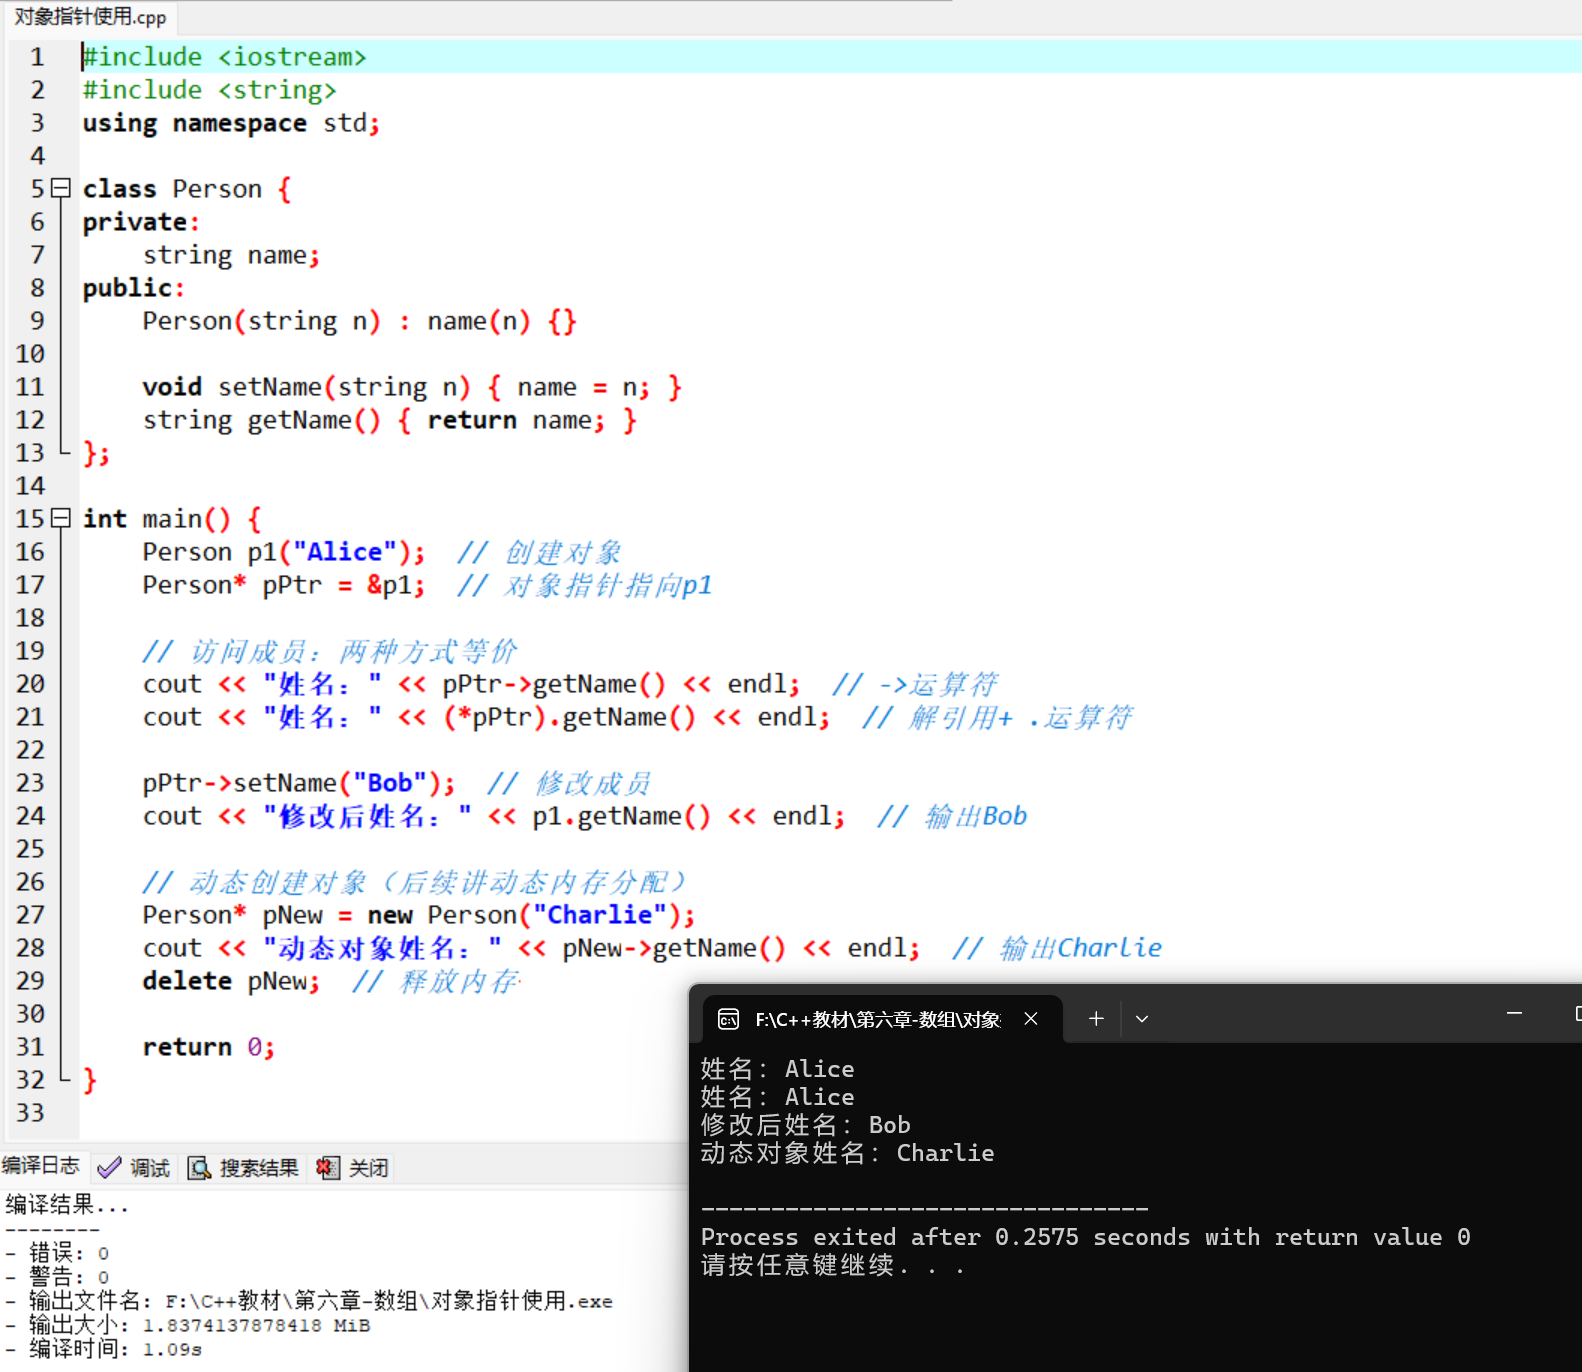Minimize the console window
The height and width of the screenshot is (1372, 1582).
pyautogui.click(x=1514, y=1014)
